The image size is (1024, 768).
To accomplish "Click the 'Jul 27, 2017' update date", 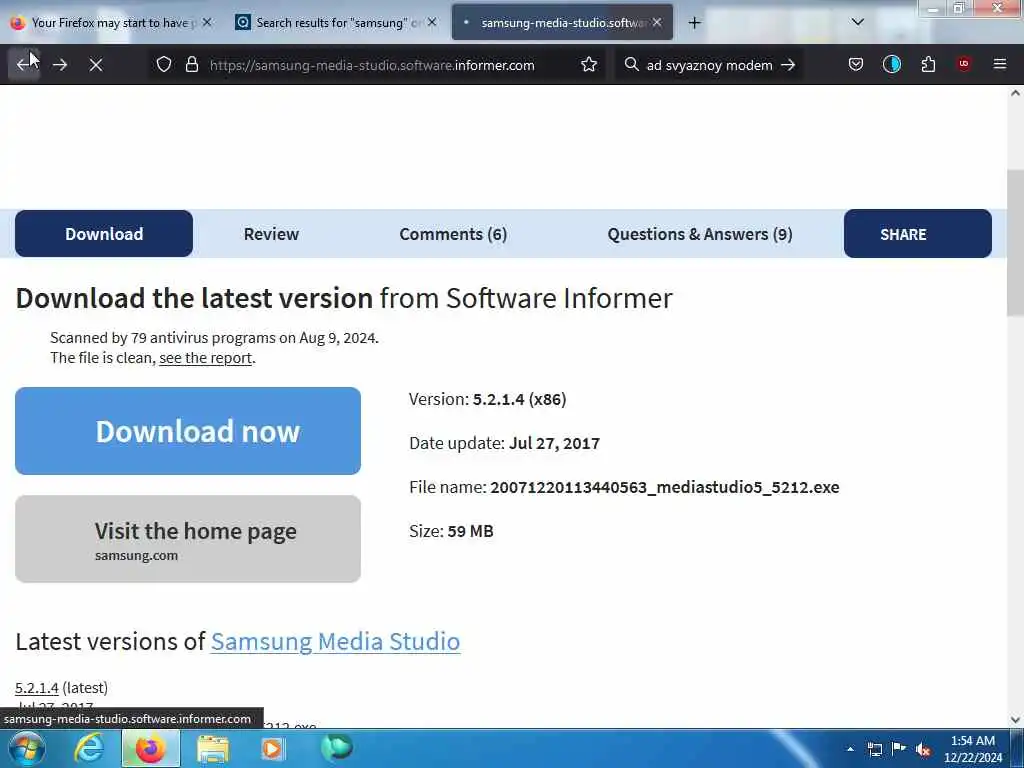I will click(554, 443).
